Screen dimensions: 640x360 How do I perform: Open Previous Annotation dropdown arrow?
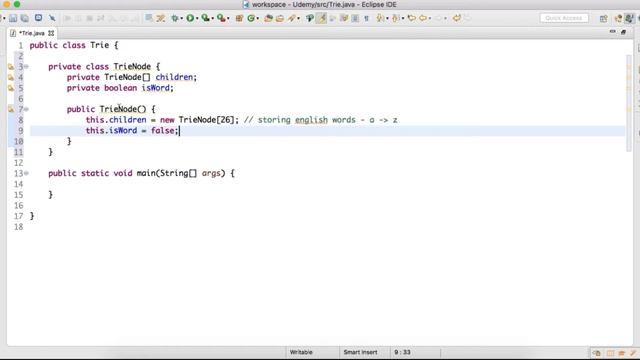[403, 18]
